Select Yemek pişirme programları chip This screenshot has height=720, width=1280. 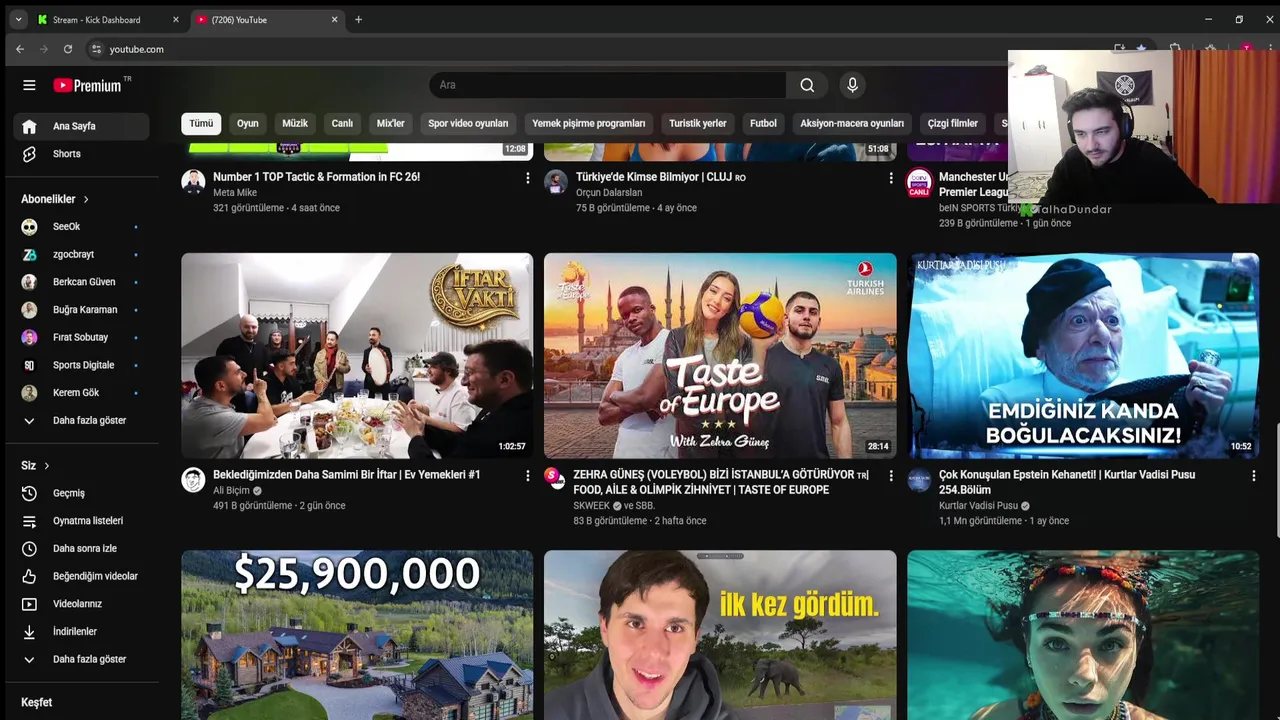pyautogui.click(x=589, y=123)
